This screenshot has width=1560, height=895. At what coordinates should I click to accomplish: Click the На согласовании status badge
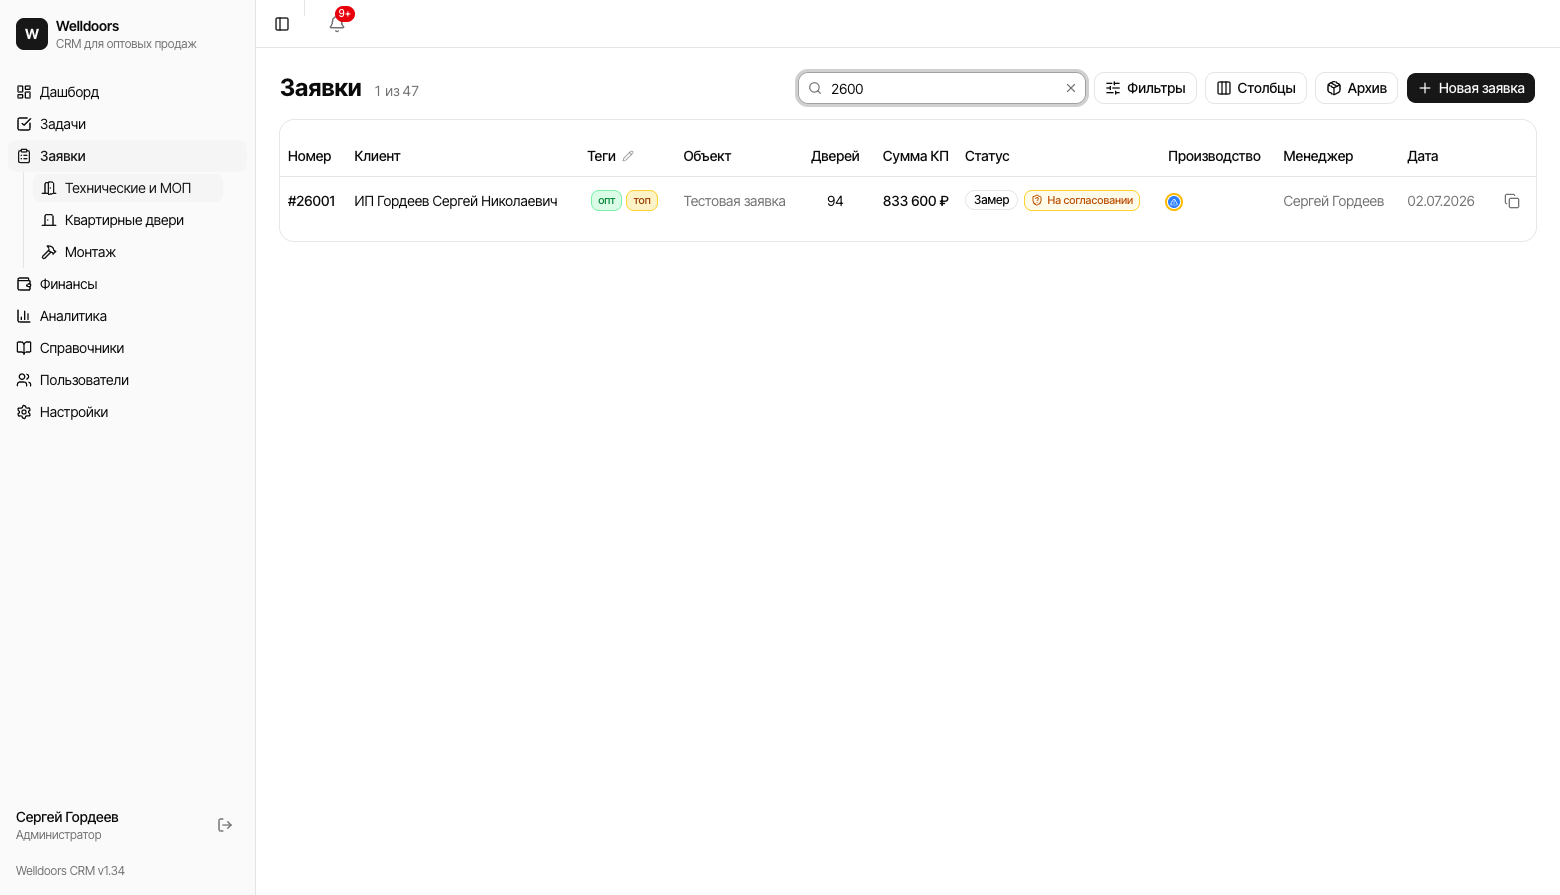tap(1082, 200)
